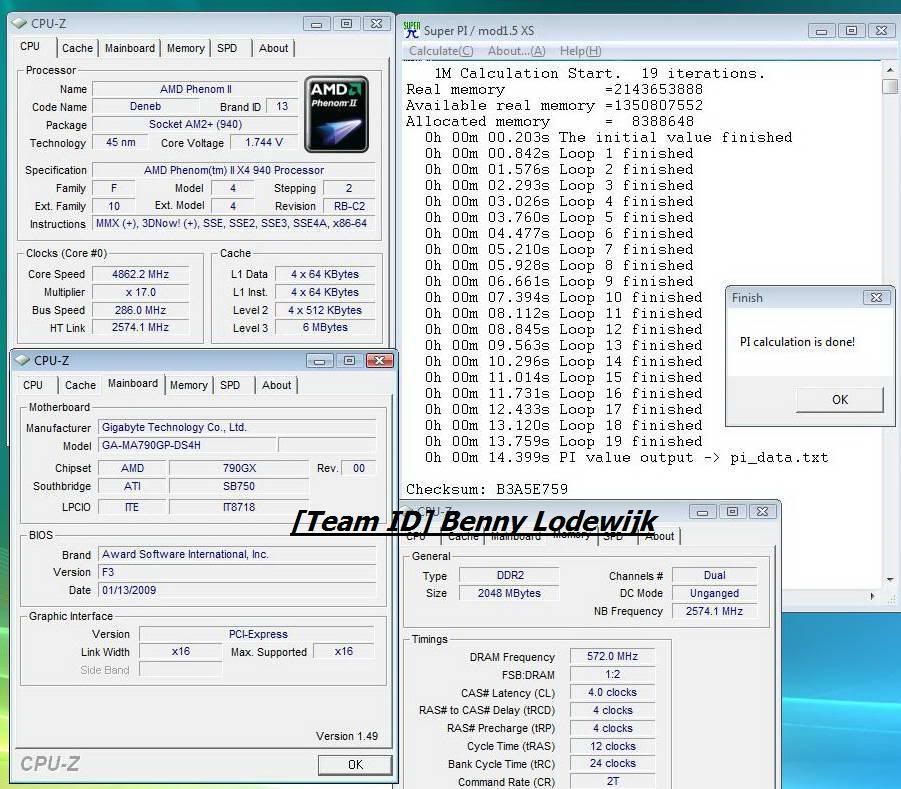Click the LPCIO value IT8718

(238, 507)
